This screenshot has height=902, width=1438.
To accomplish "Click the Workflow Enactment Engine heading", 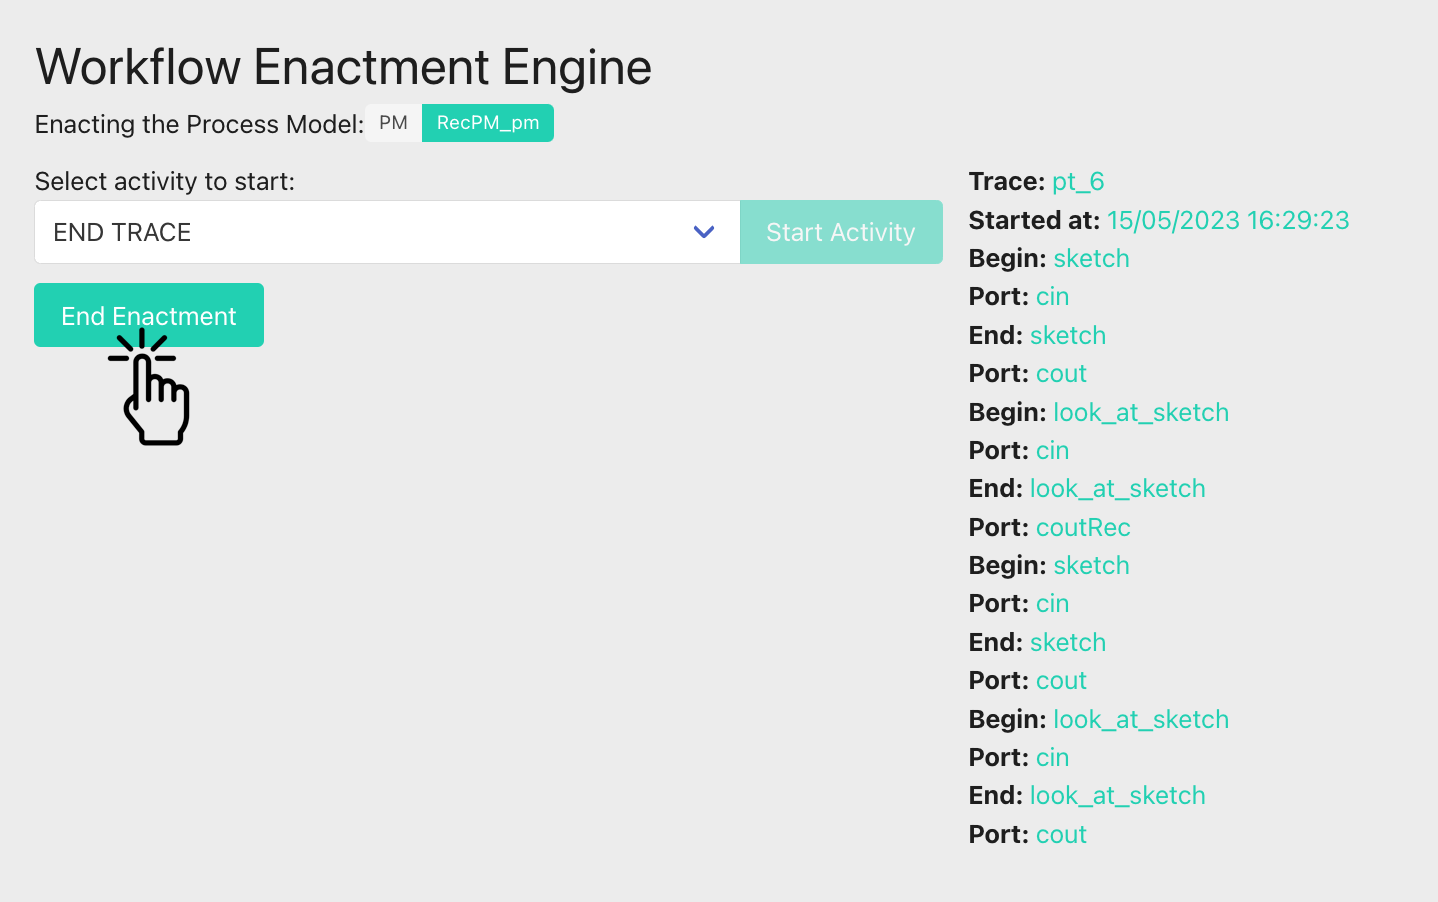I will click(343, 67).
